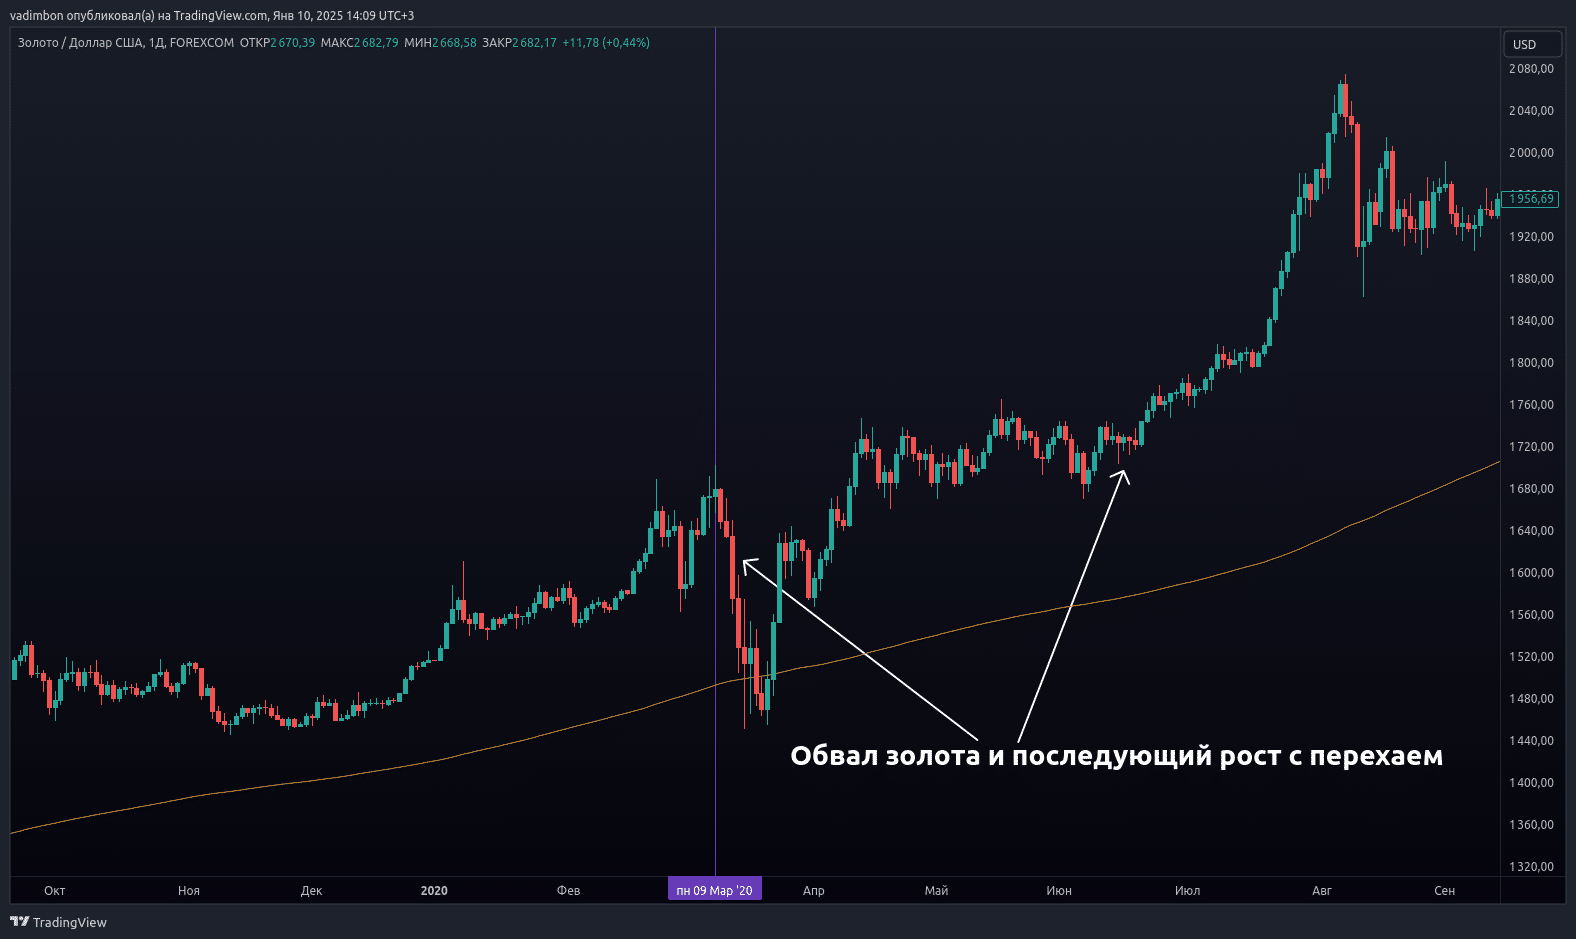Click the vadimbon author name in header
The width and height of the screenshot is (1576, 939).
[x=36, y=15]
